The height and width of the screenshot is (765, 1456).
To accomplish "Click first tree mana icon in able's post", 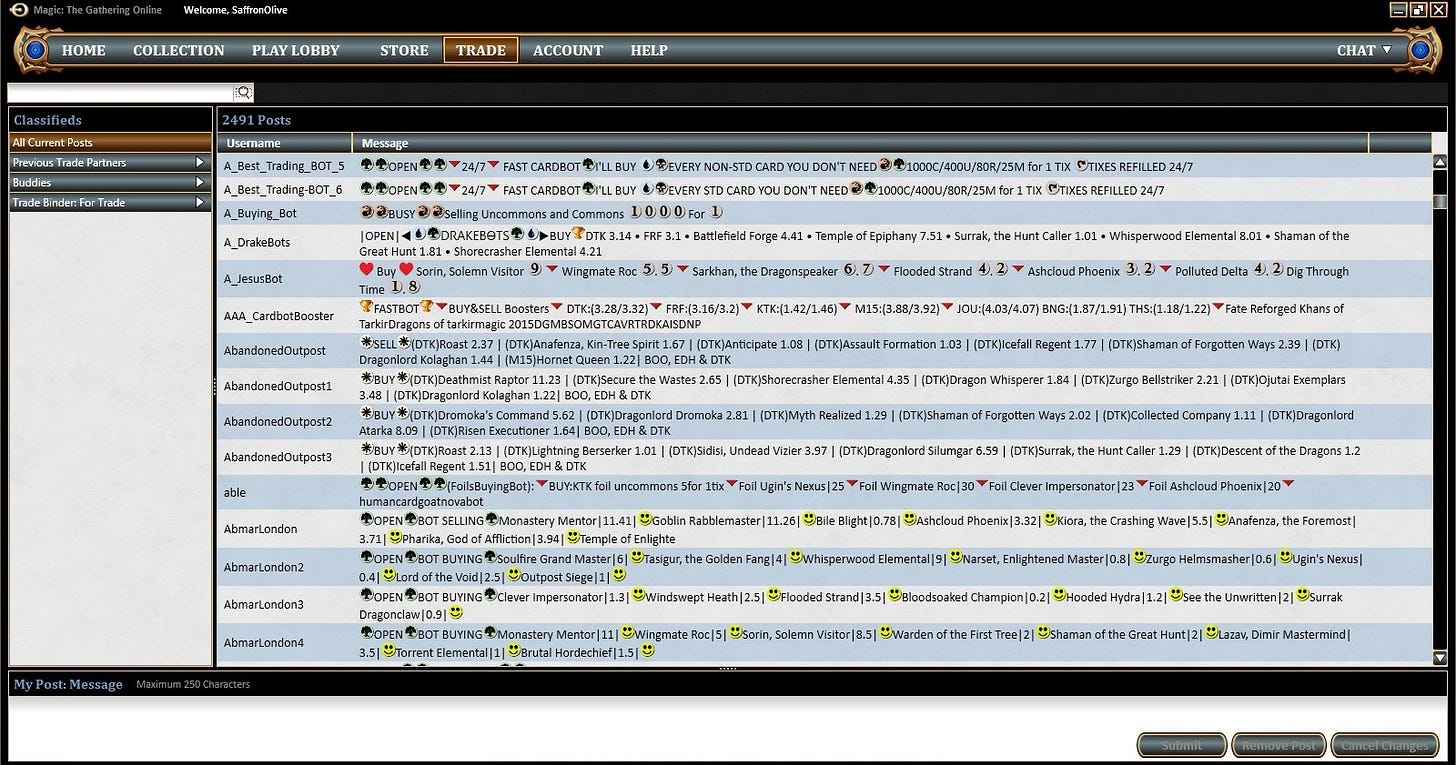I will [366, 484].
